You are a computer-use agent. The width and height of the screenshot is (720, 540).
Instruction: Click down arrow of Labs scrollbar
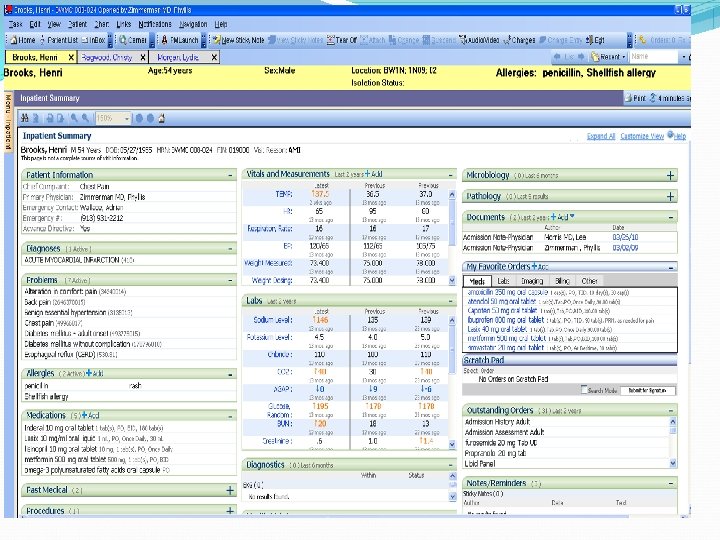click(x=452, y=444)
